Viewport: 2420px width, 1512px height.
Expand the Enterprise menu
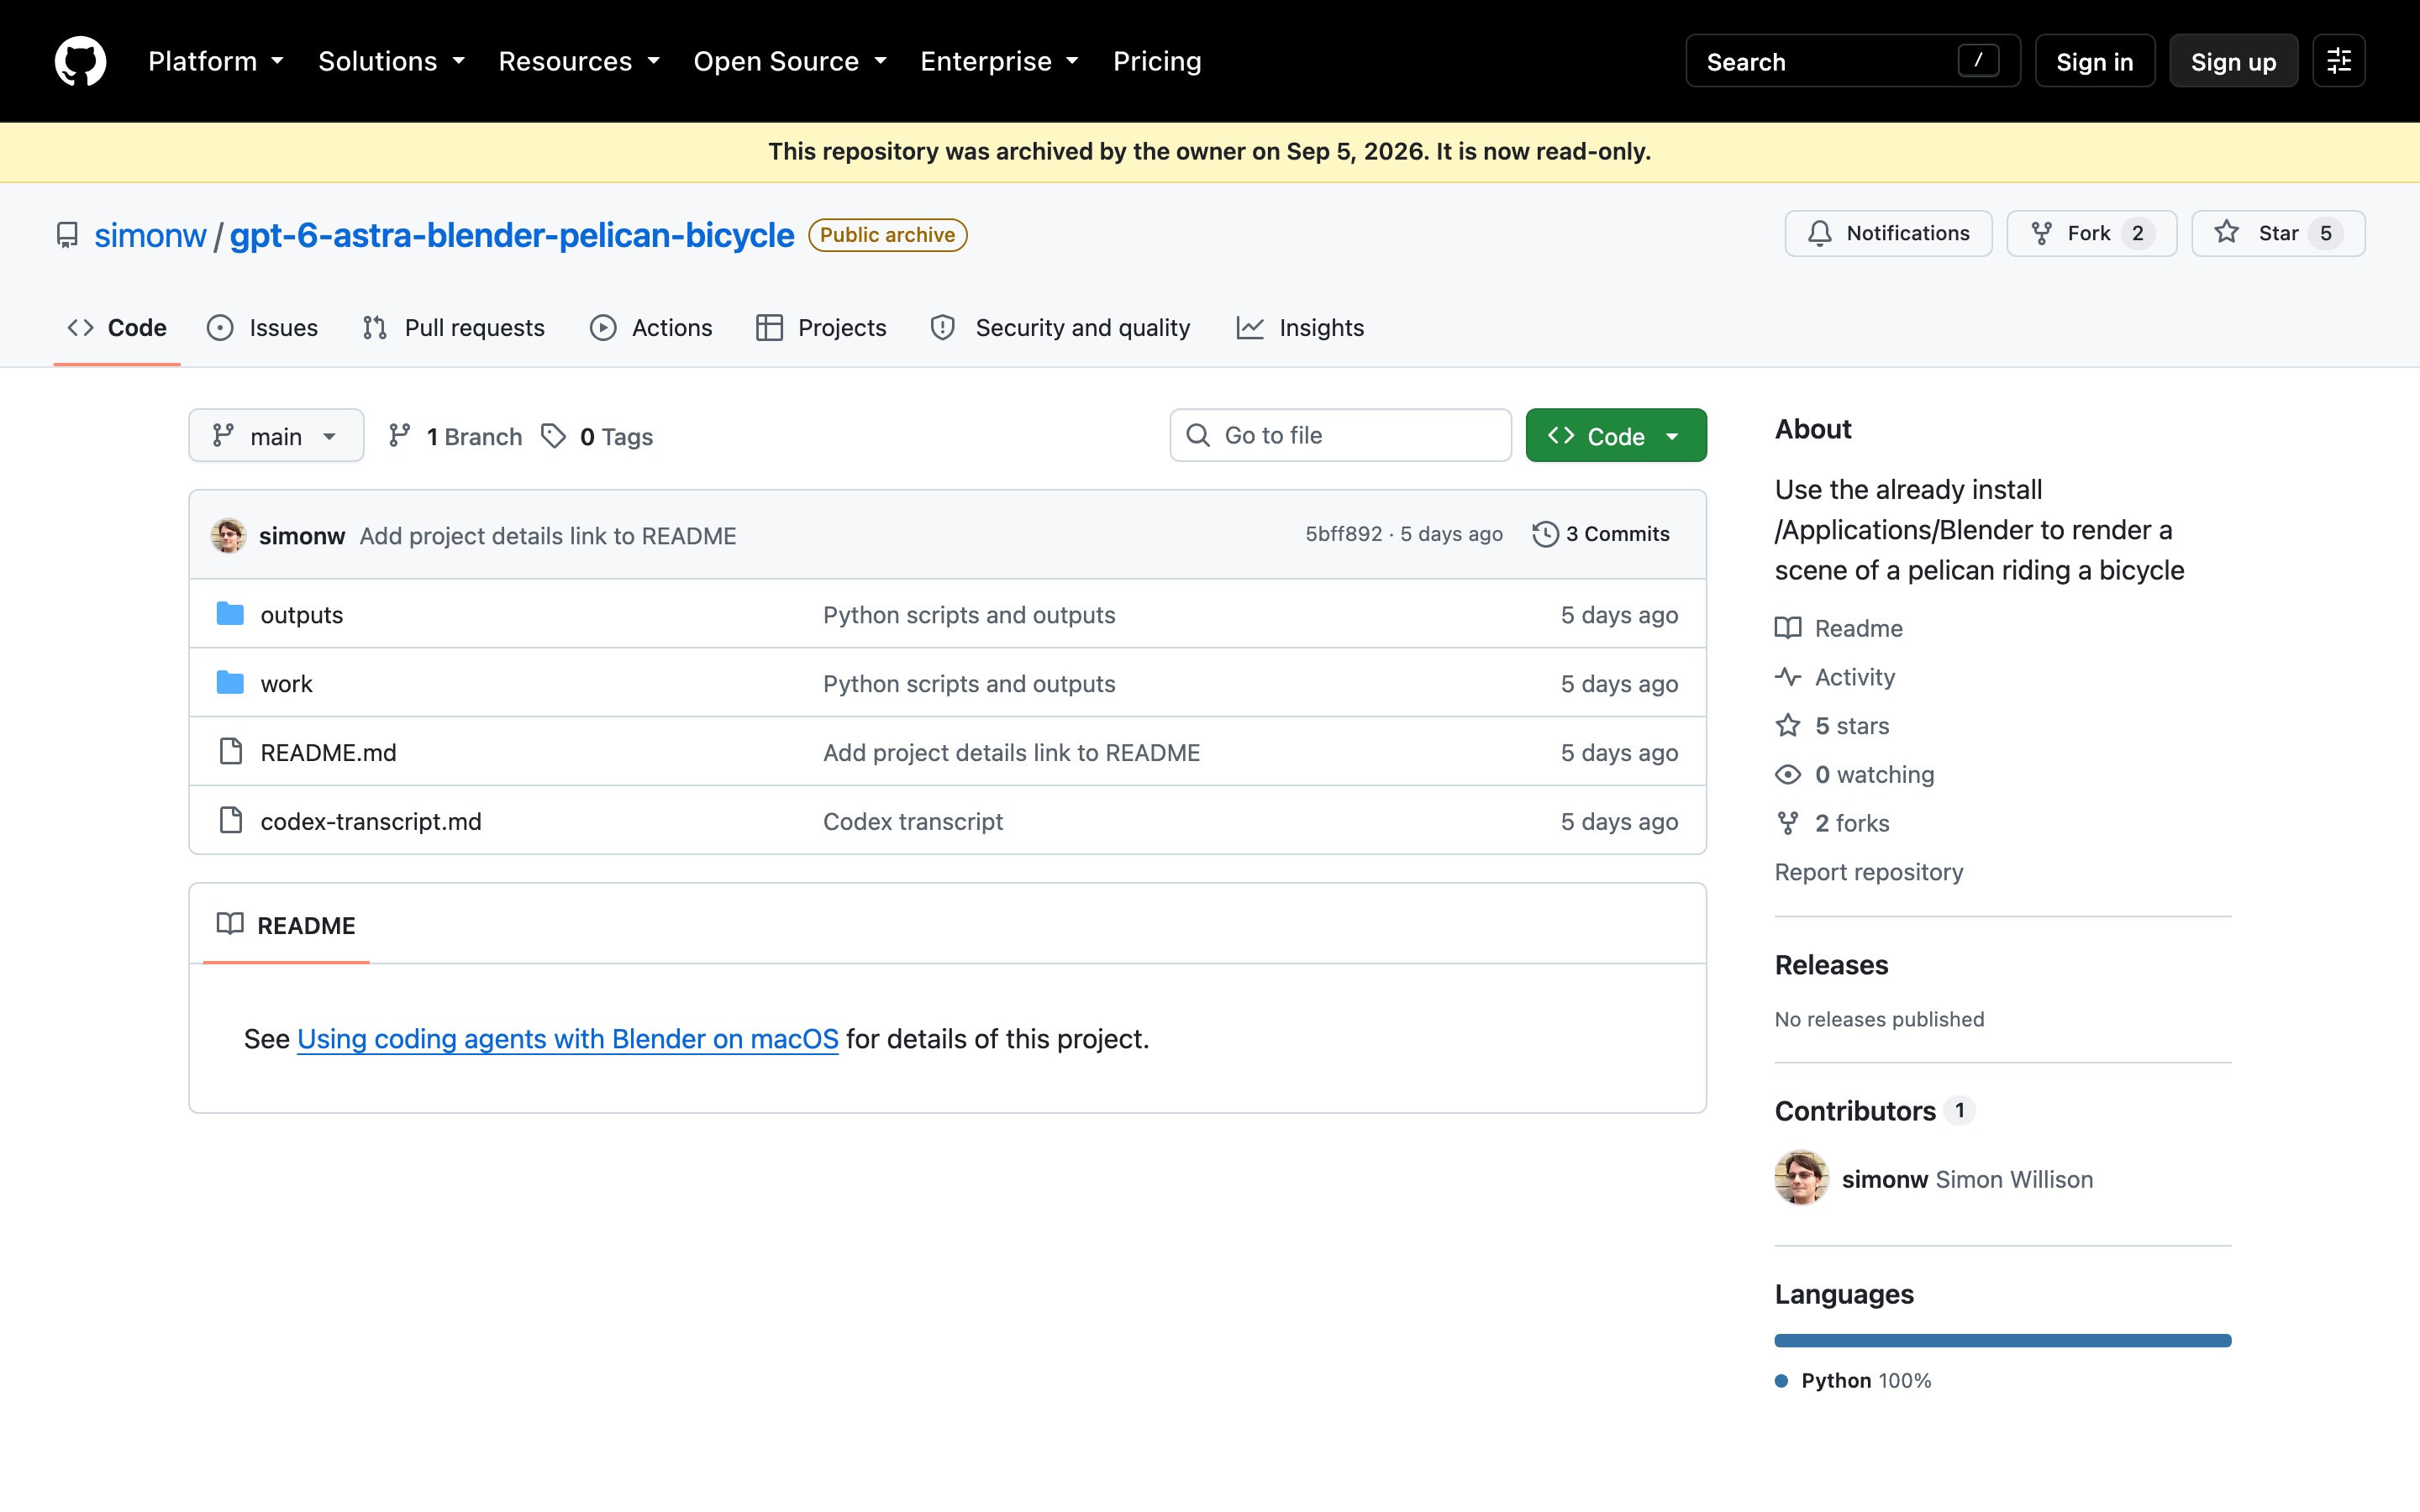coord(999,61)
